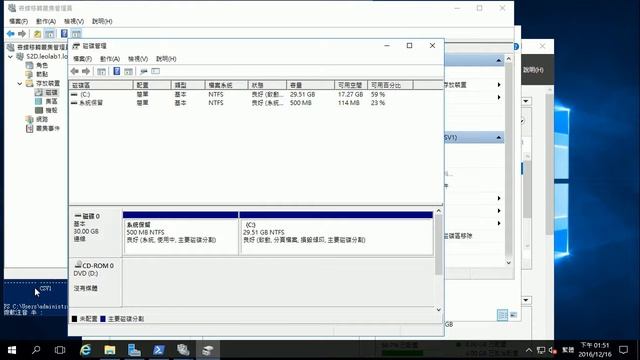Sort by 可用百分比 (% Free) column header
The height and width of the screenshot is (360, 640).
(390, 85)
